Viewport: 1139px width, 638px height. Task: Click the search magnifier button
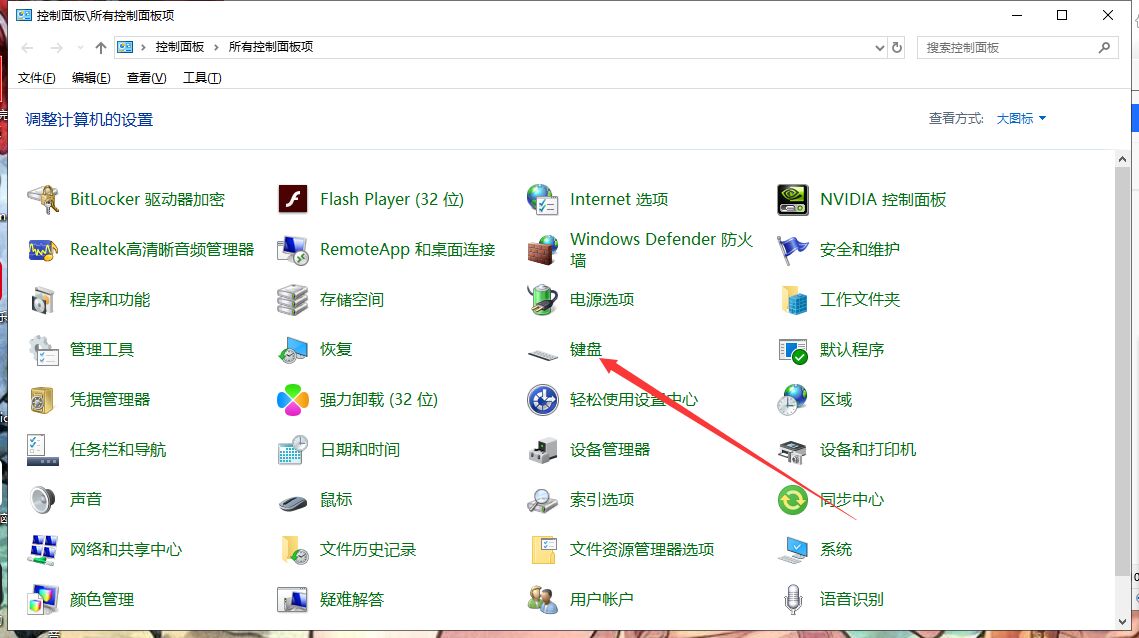click(1104, 47)
